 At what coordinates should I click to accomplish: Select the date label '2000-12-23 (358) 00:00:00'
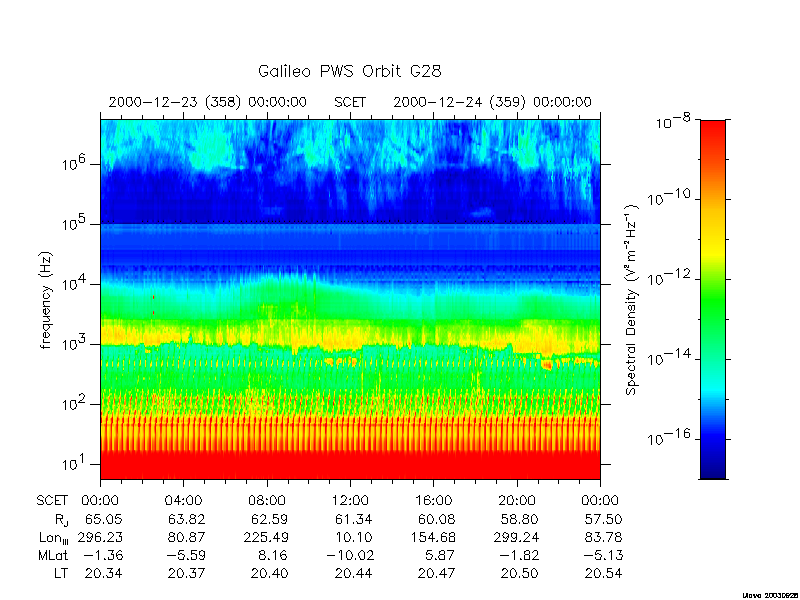[x=208, y=102]
